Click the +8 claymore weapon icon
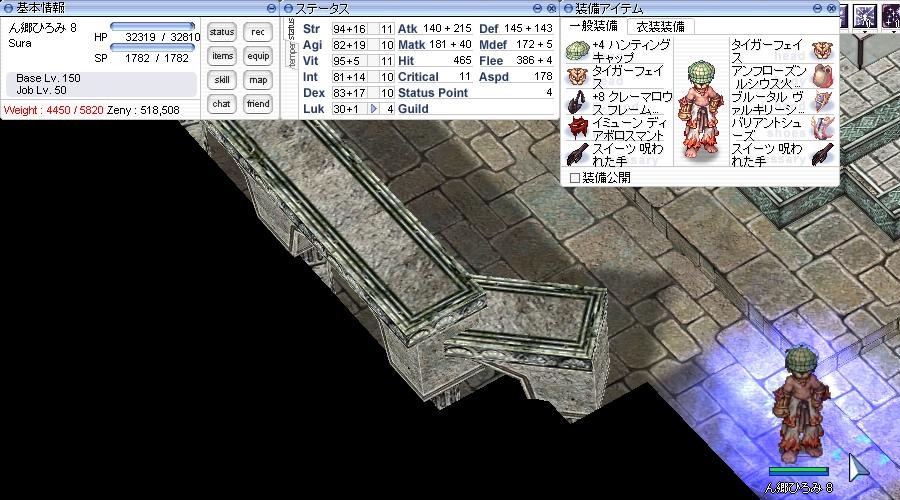The width and height of the screenshot is (900, 500). 577,102
